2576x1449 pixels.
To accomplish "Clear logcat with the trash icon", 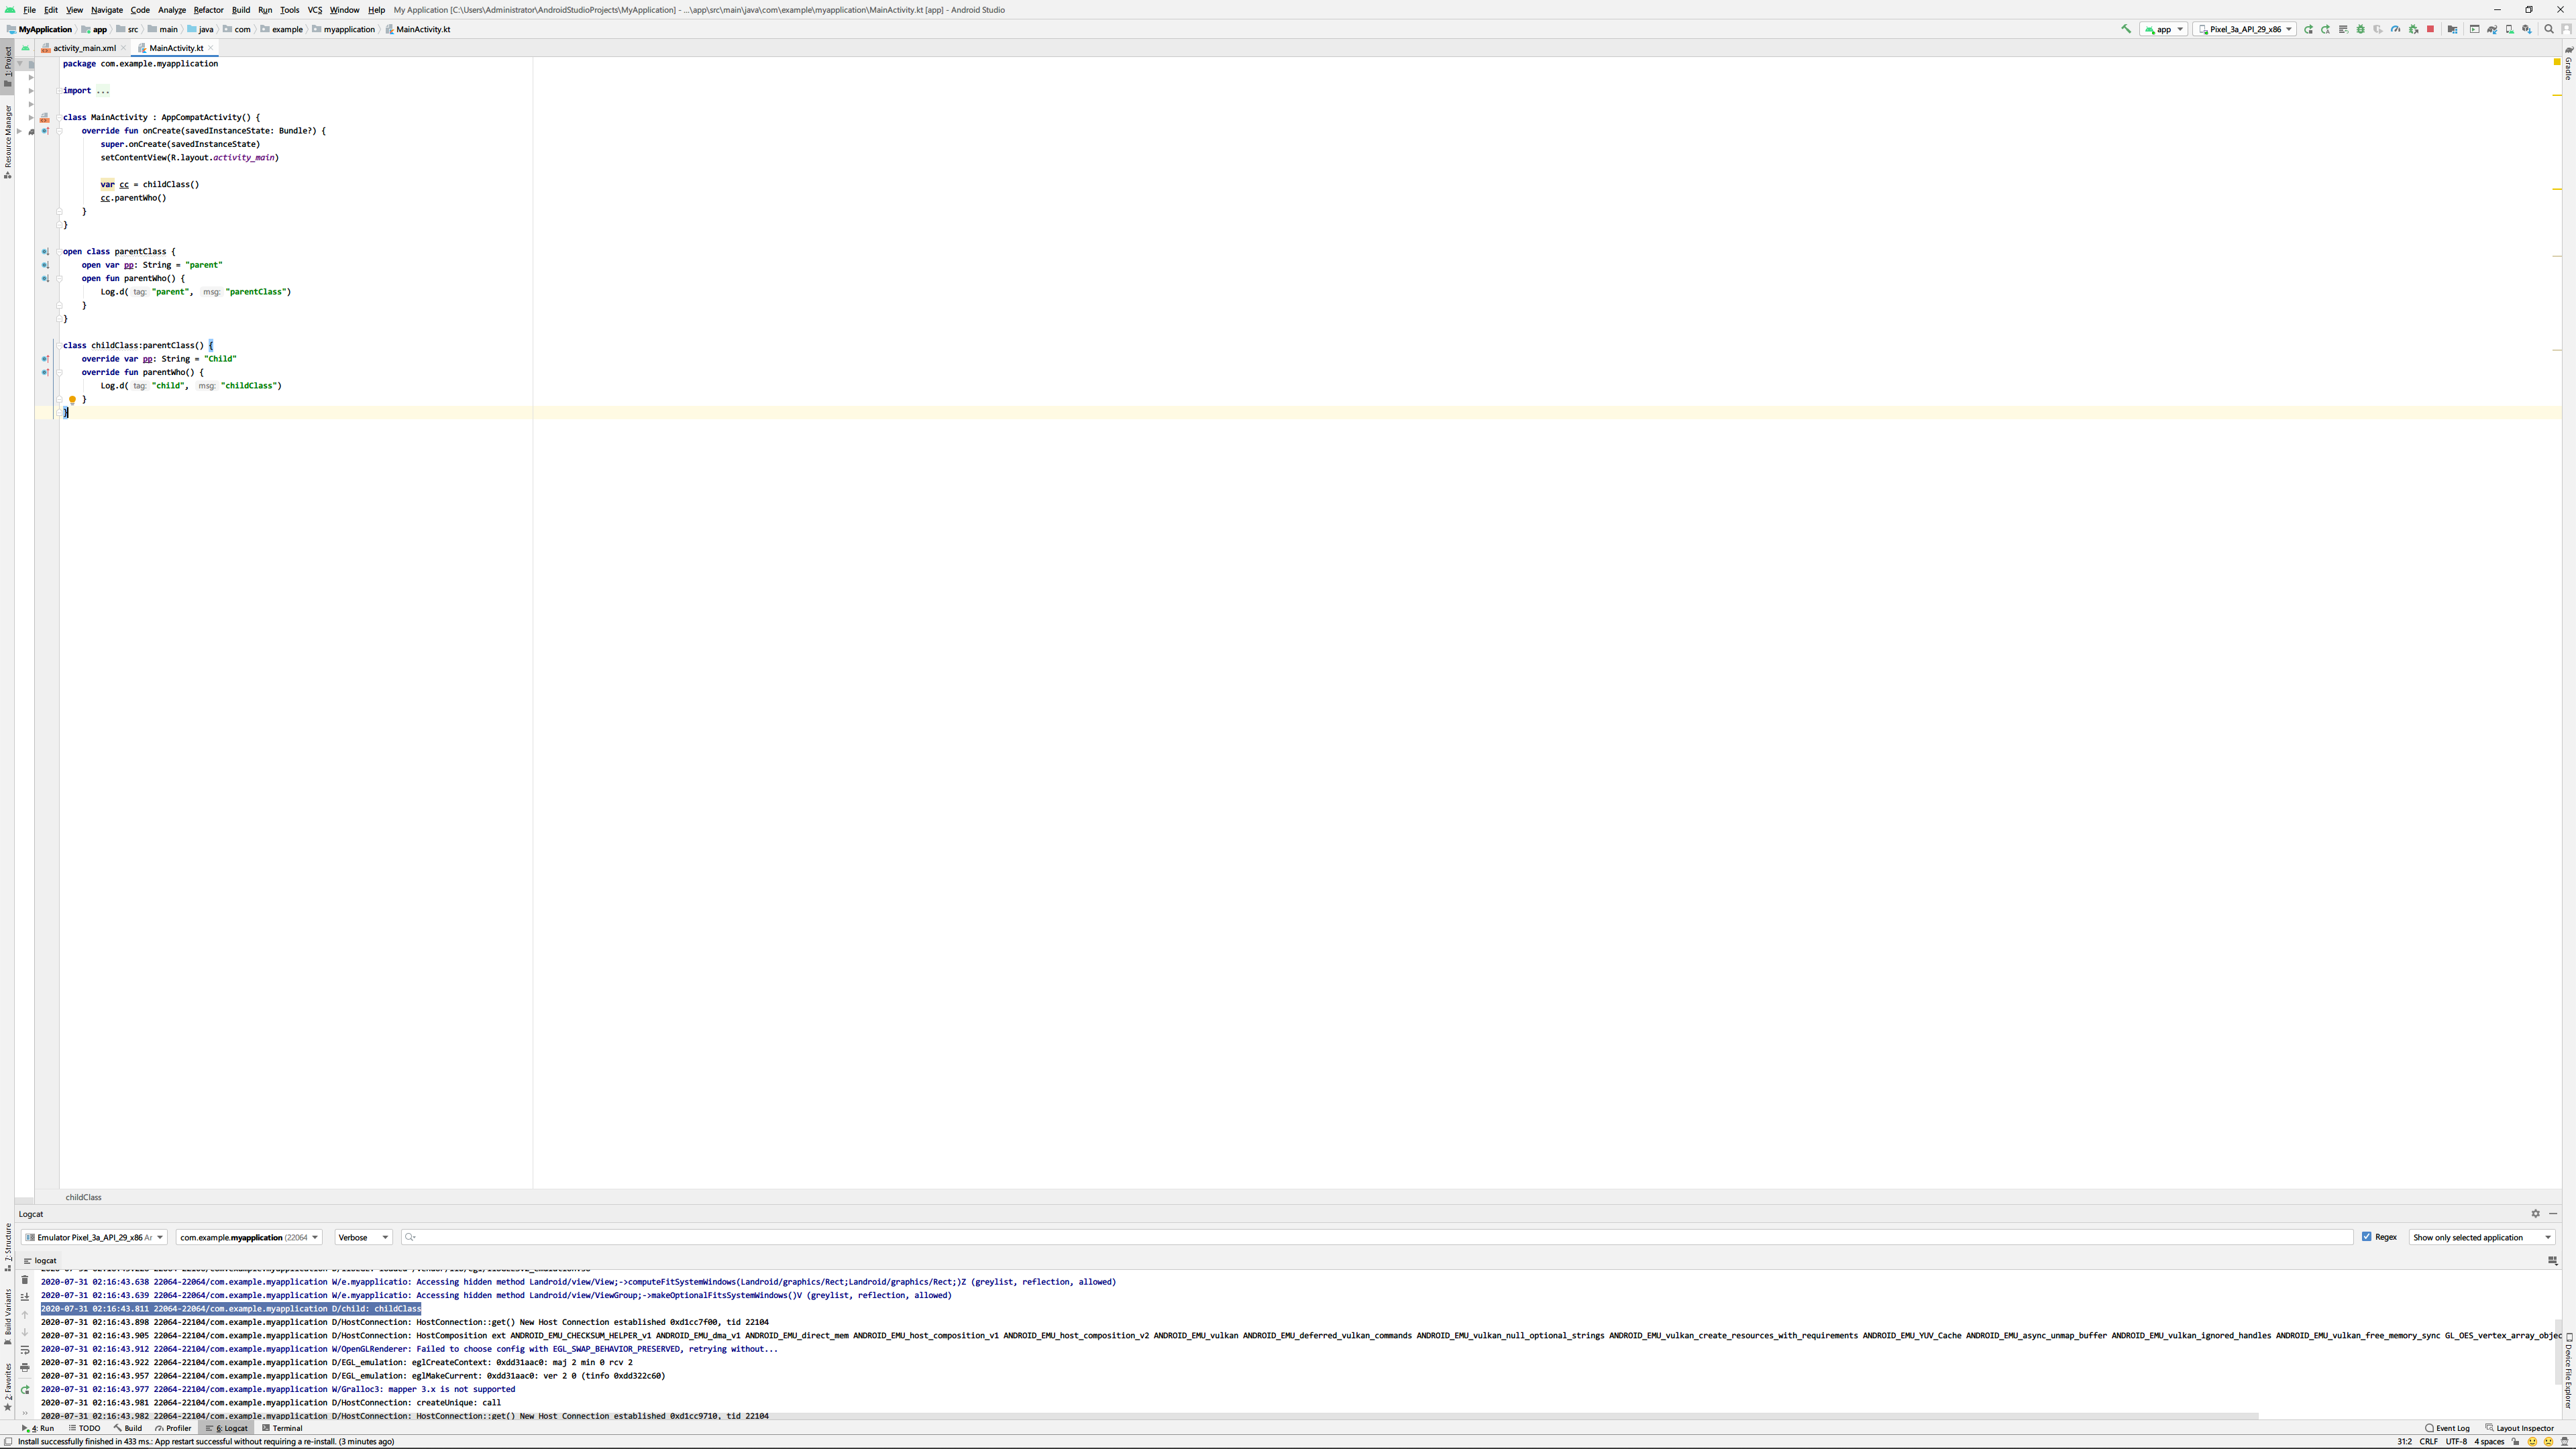I will pyautogui.click(x=25, y=1280).
